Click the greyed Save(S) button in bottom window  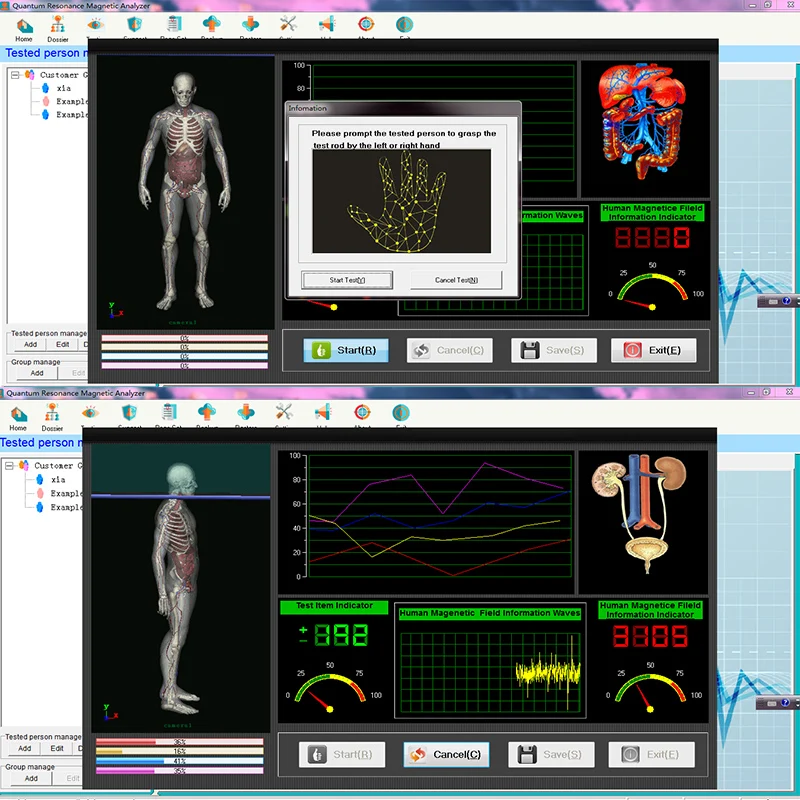coord(551,755)
